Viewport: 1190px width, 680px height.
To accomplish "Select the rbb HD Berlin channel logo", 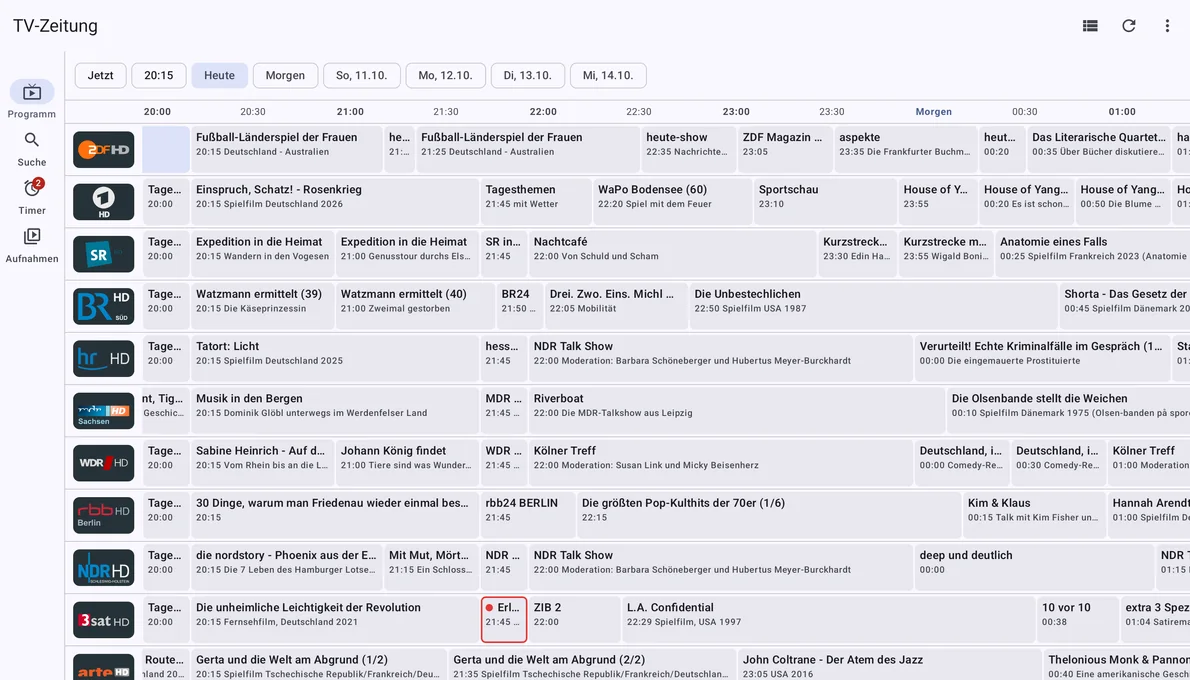I will tap(104, 516).
